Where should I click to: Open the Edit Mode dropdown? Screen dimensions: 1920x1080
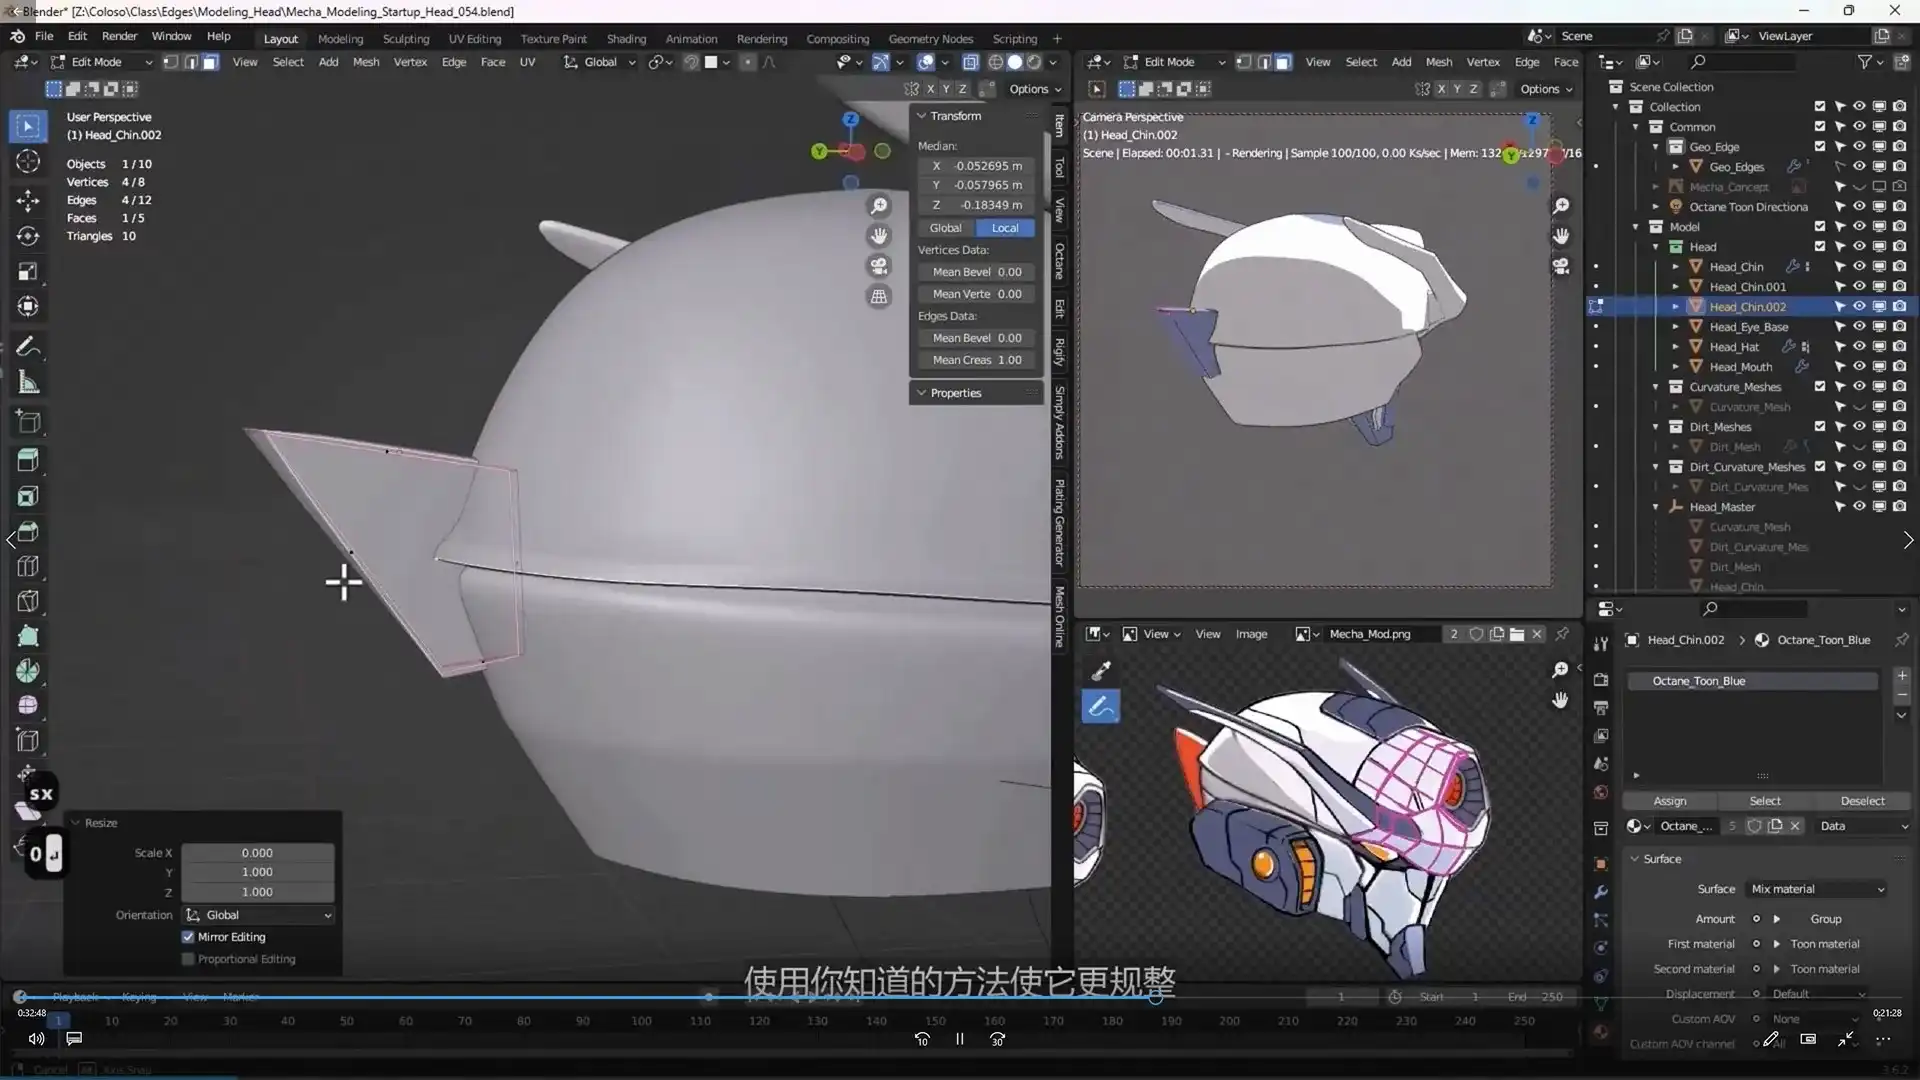[x=100, y=61]
